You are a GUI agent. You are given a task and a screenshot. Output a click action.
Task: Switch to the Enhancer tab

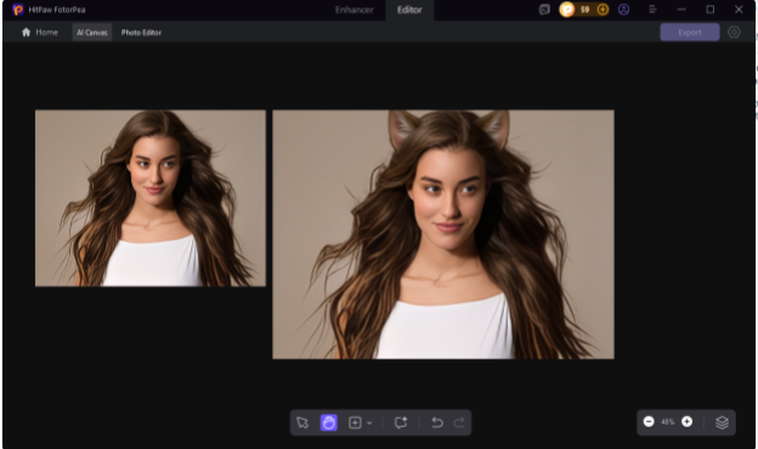(352, 10)
